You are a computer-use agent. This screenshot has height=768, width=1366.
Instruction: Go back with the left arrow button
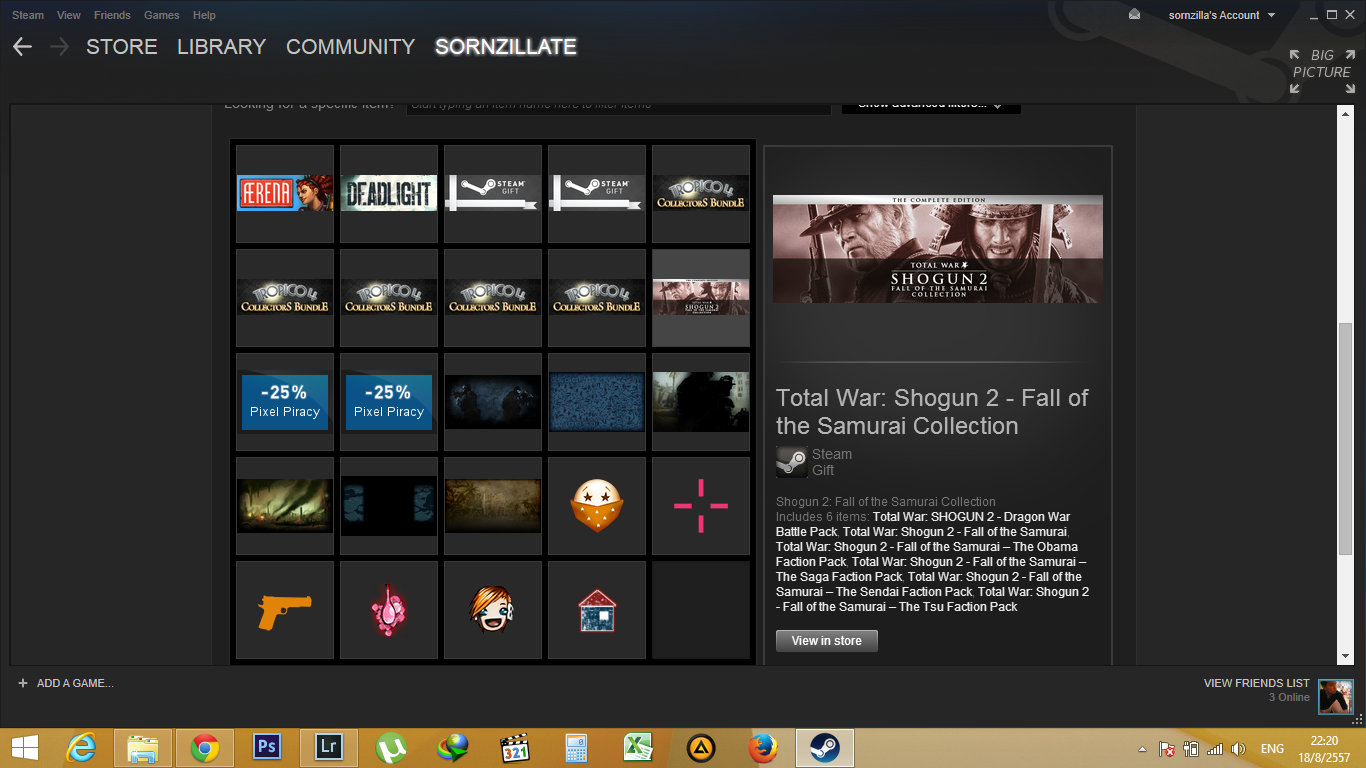point(22,47)
